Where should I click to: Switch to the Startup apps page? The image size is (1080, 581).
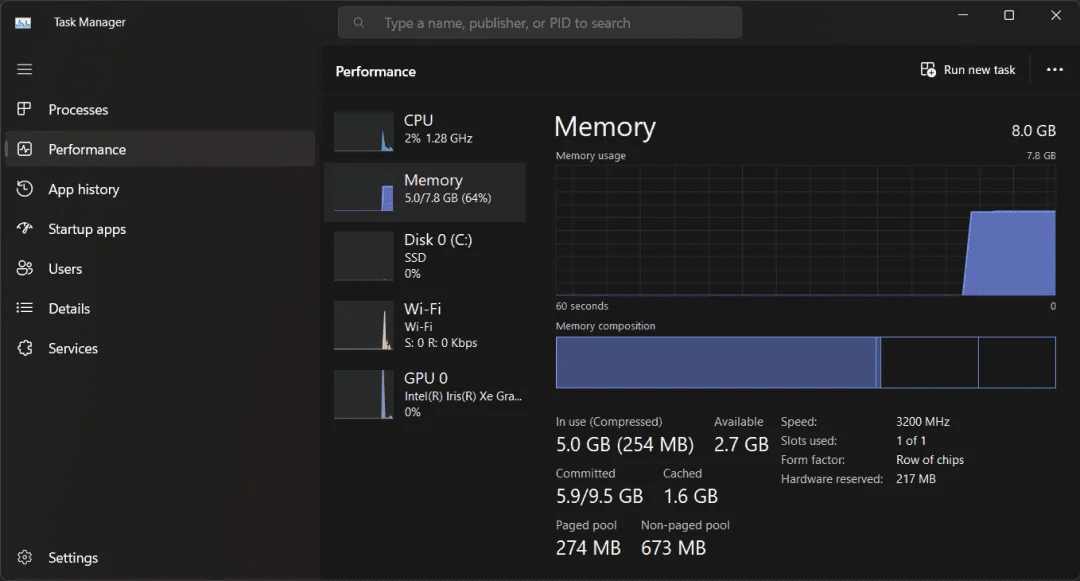click(x=160, y=229)
